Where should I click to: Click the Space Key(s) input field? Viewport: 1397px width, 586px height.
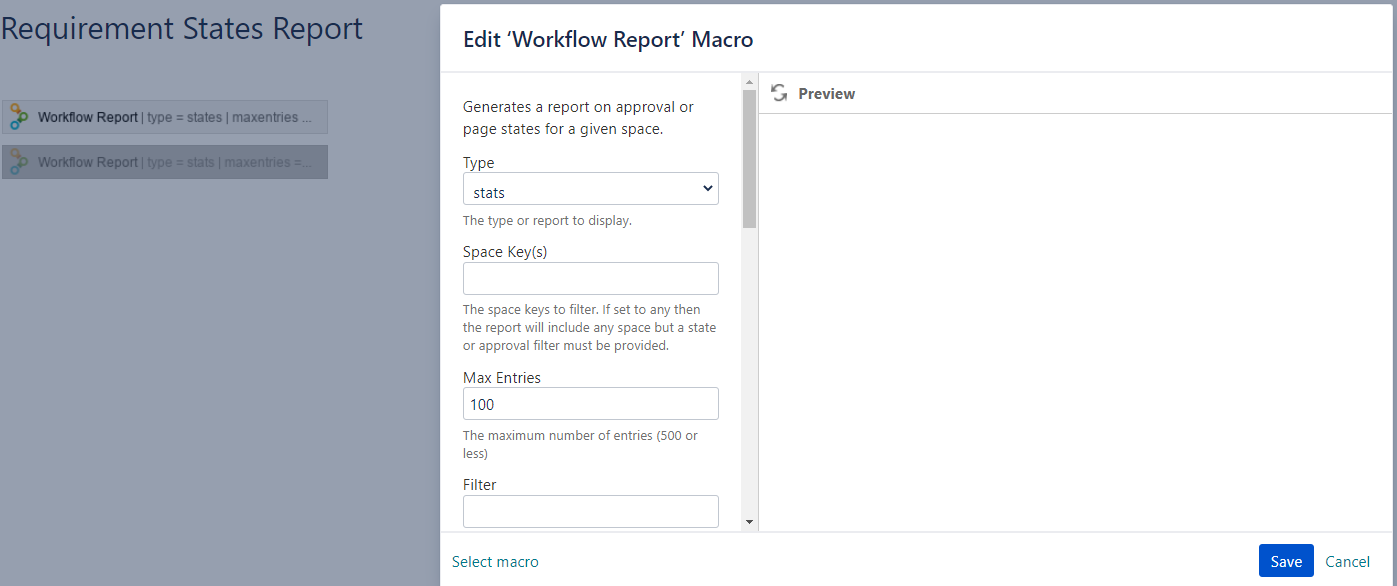591,279
